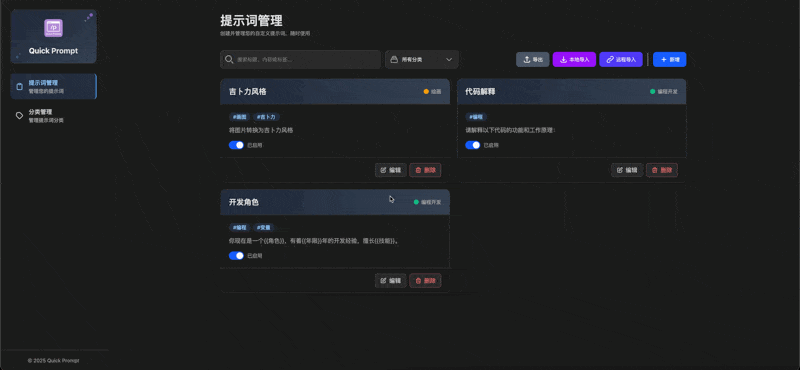Click the #编程 tag on 代码解释 card

pyautogui.click(x=476, y=117)
